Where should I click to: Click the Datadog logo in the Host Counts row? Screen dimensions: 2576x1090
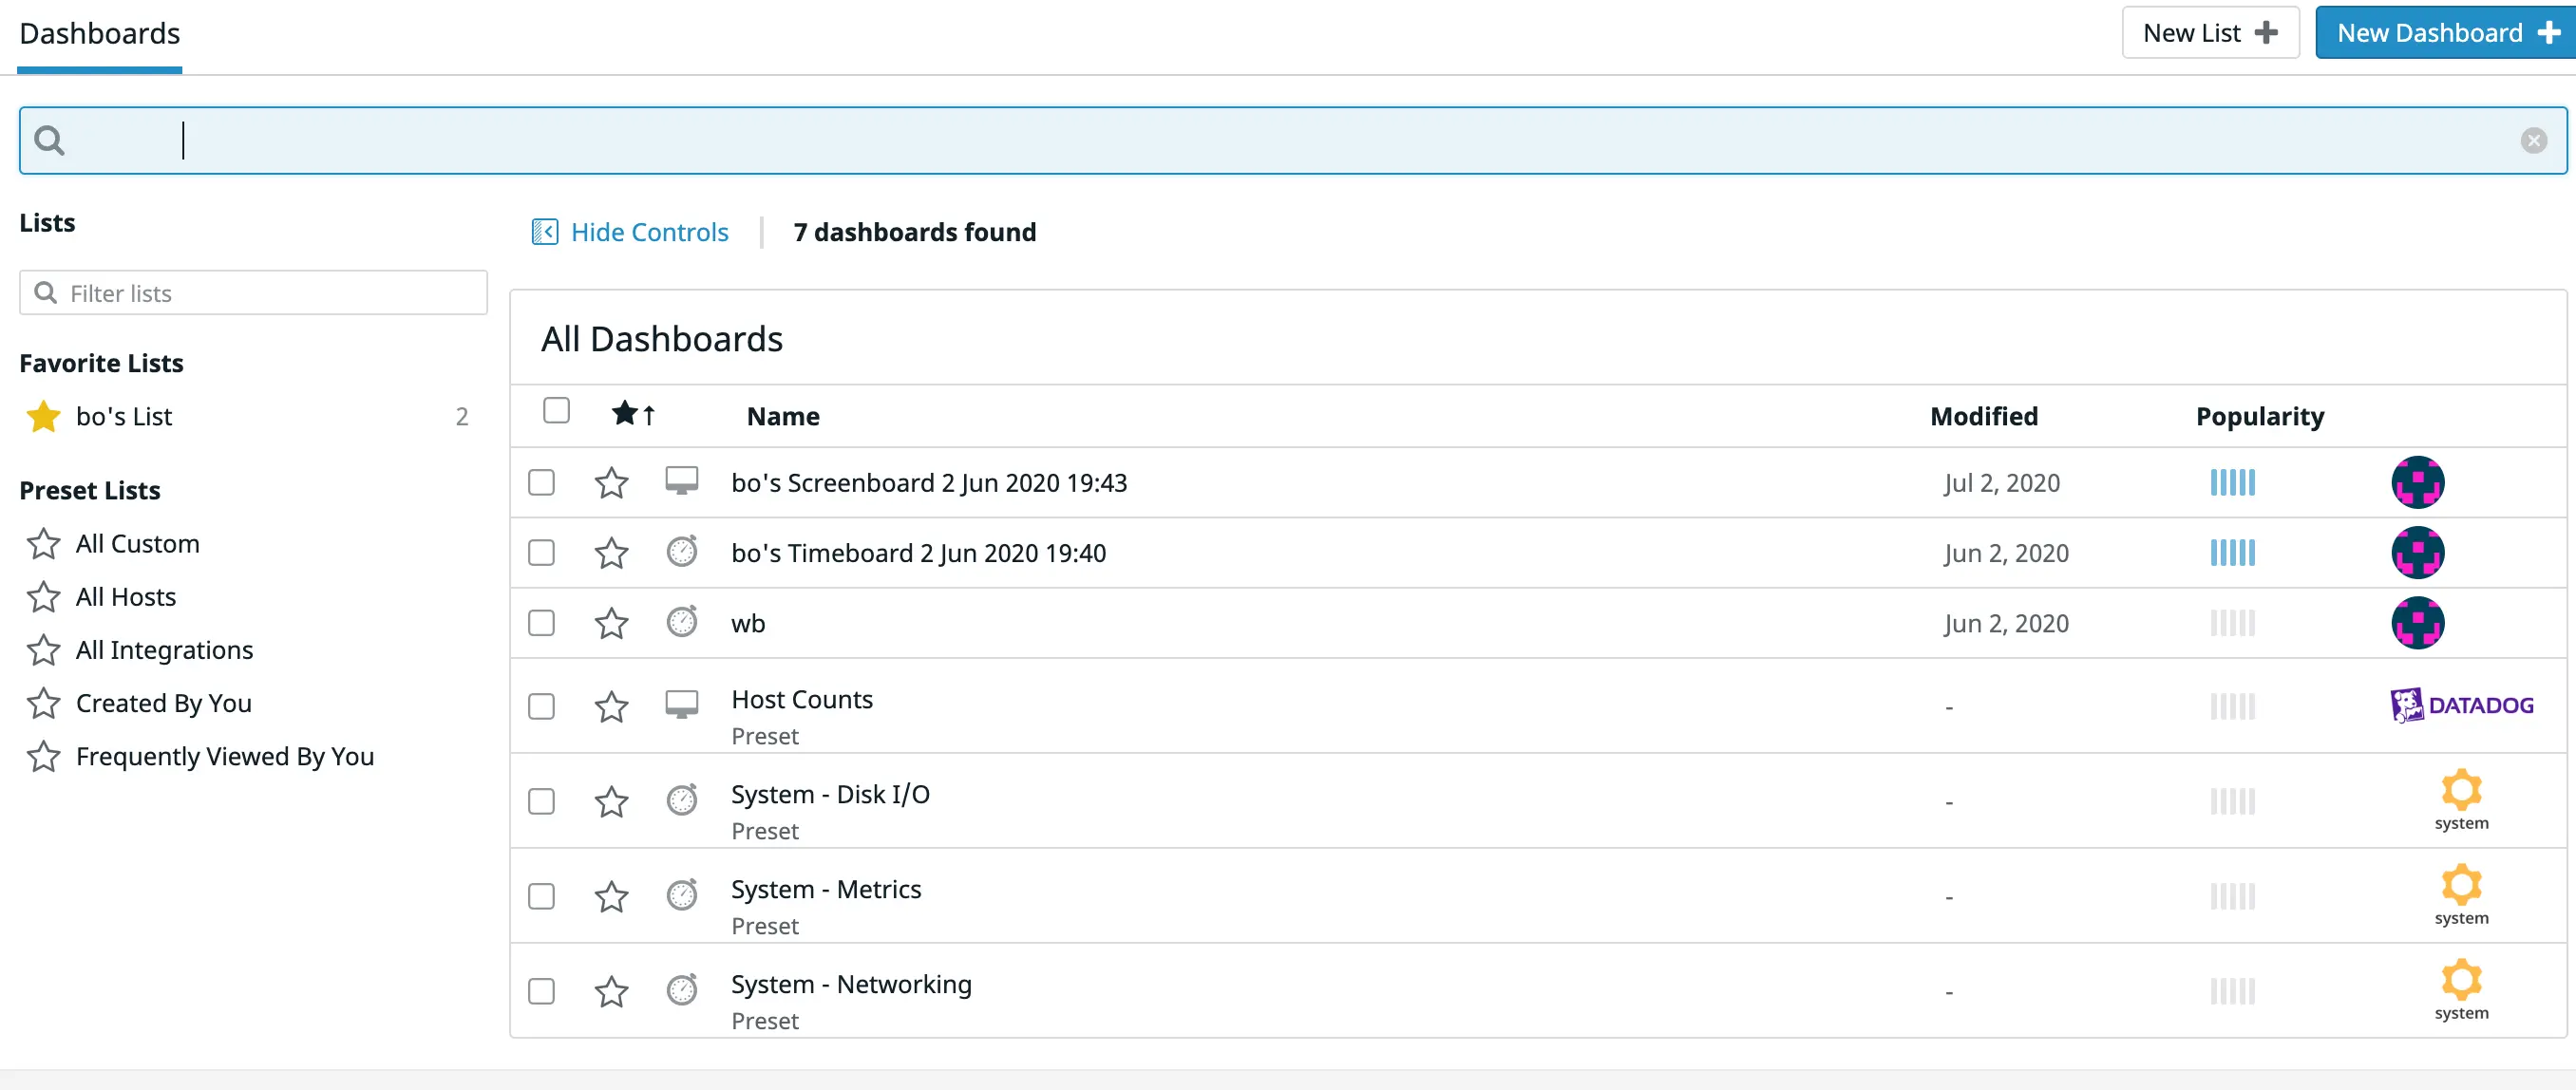pyautogui.click(x=2461, y=705)
